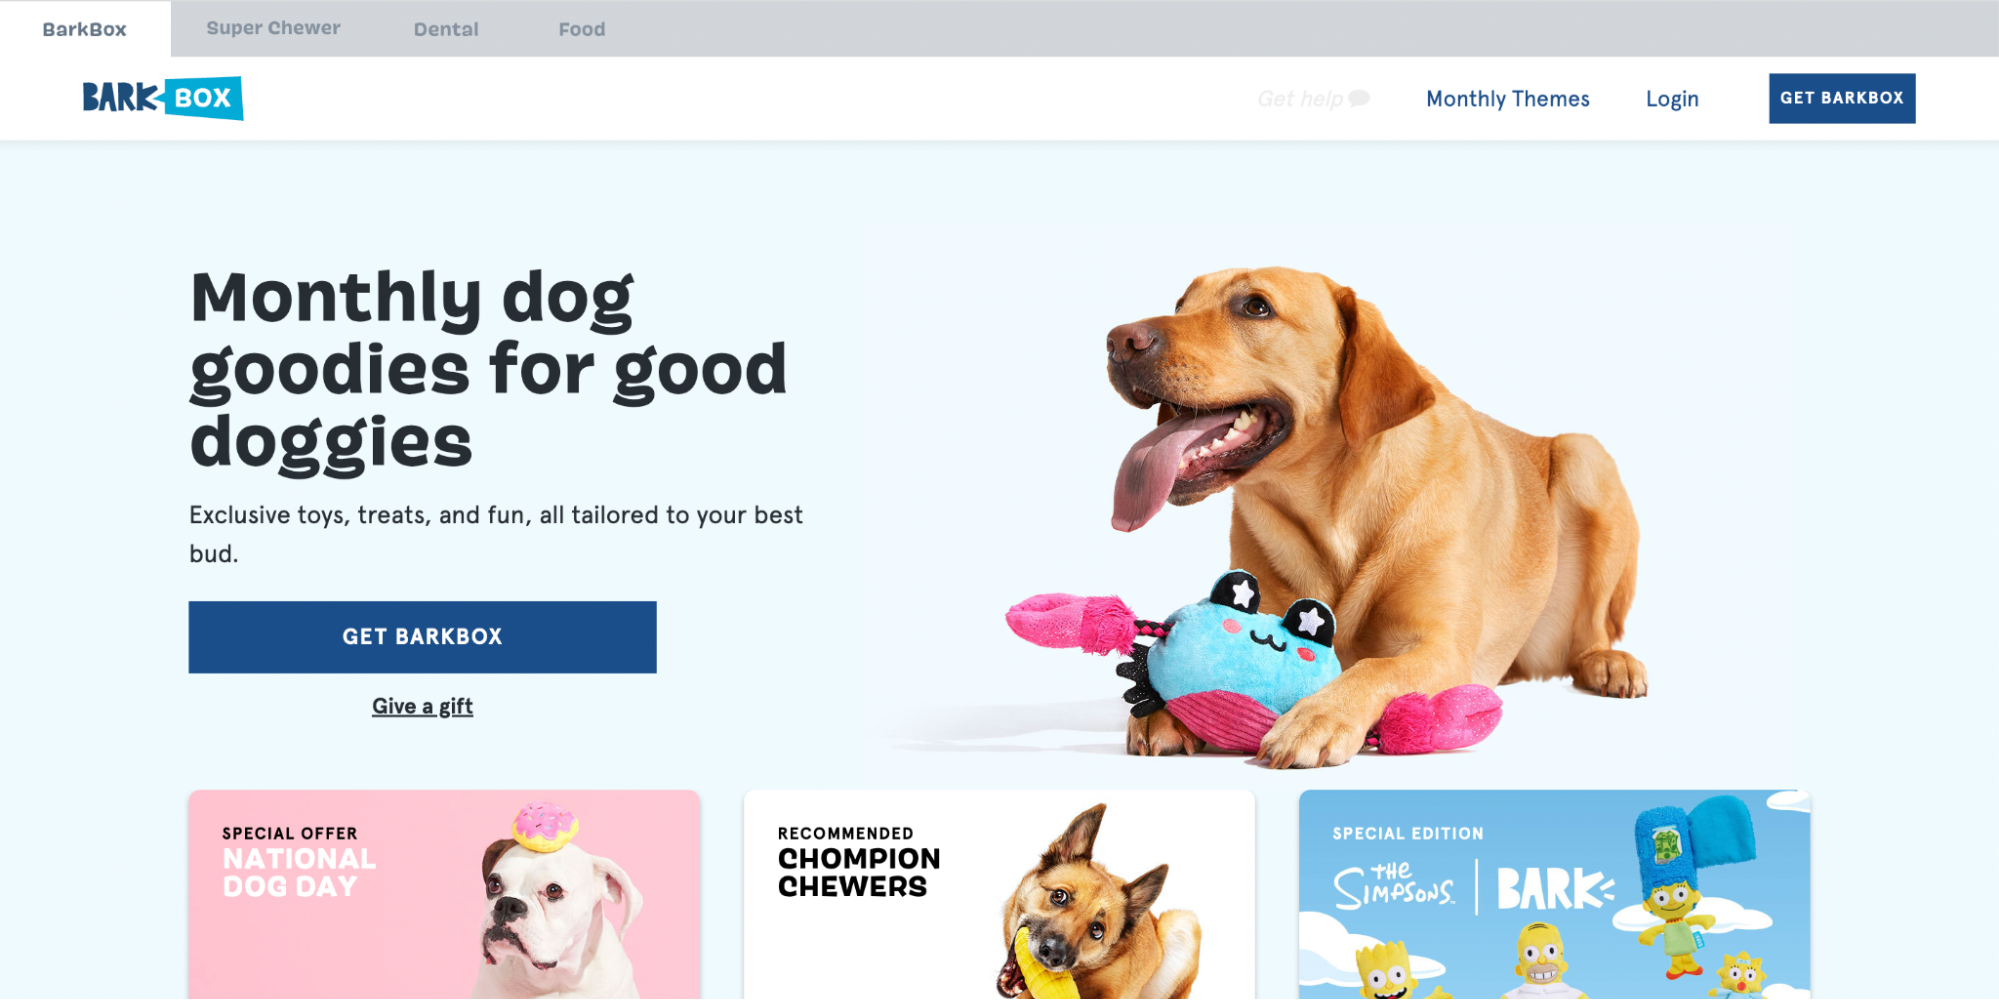Open the National Dog Day special offer card
The width and height of the screenshot is (1999, 1000).
444,894
